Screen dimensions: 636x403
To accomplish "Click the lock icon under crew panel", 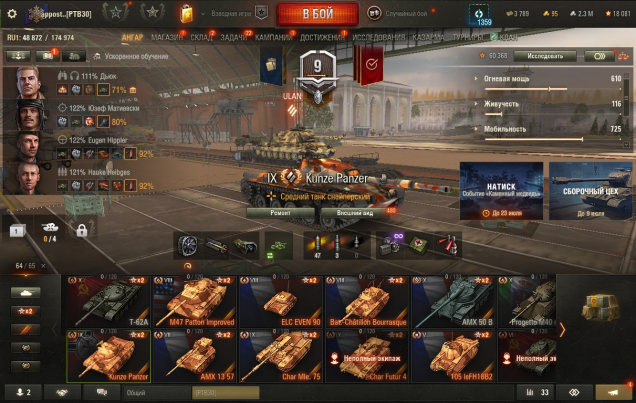I will coord(82,230).
